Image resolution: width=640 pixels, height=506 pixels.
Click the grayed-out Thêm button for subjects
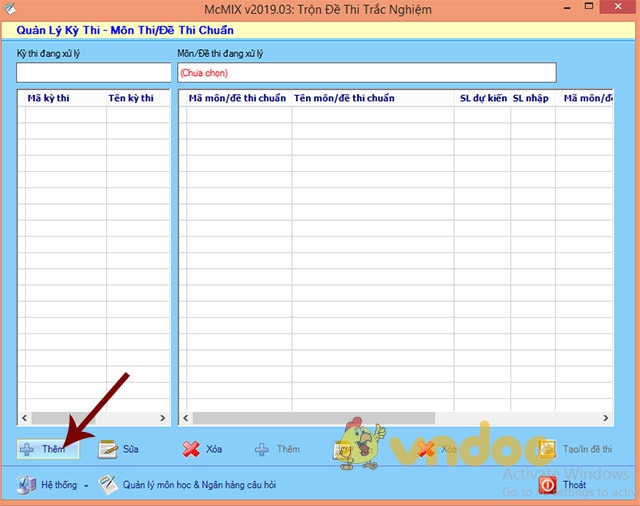click(277, 449)
